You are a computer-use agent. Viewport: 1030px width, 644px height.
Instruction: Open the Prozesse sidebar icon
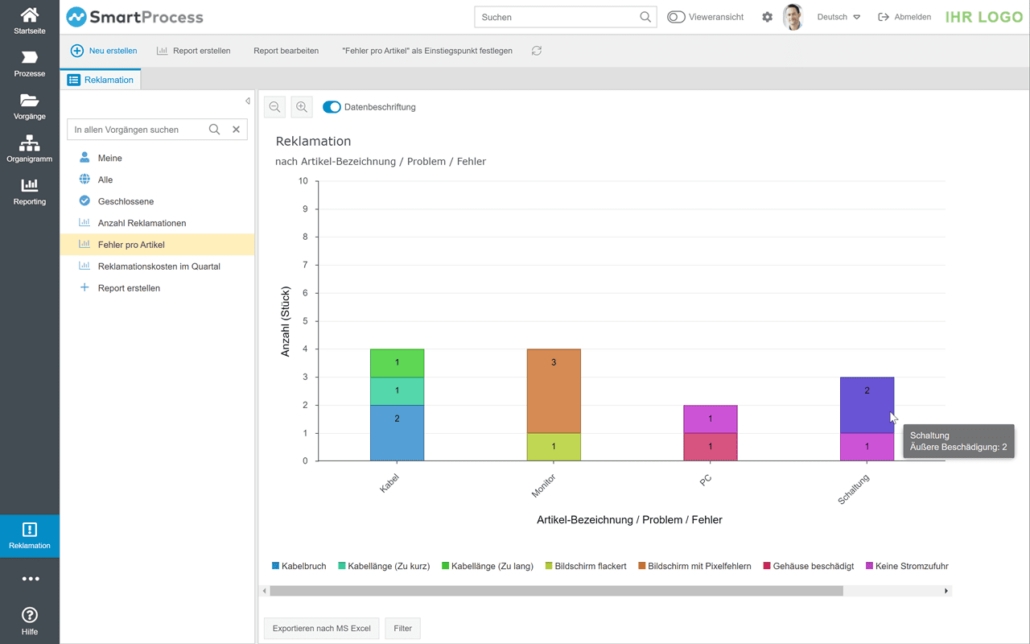pos(30,57)
